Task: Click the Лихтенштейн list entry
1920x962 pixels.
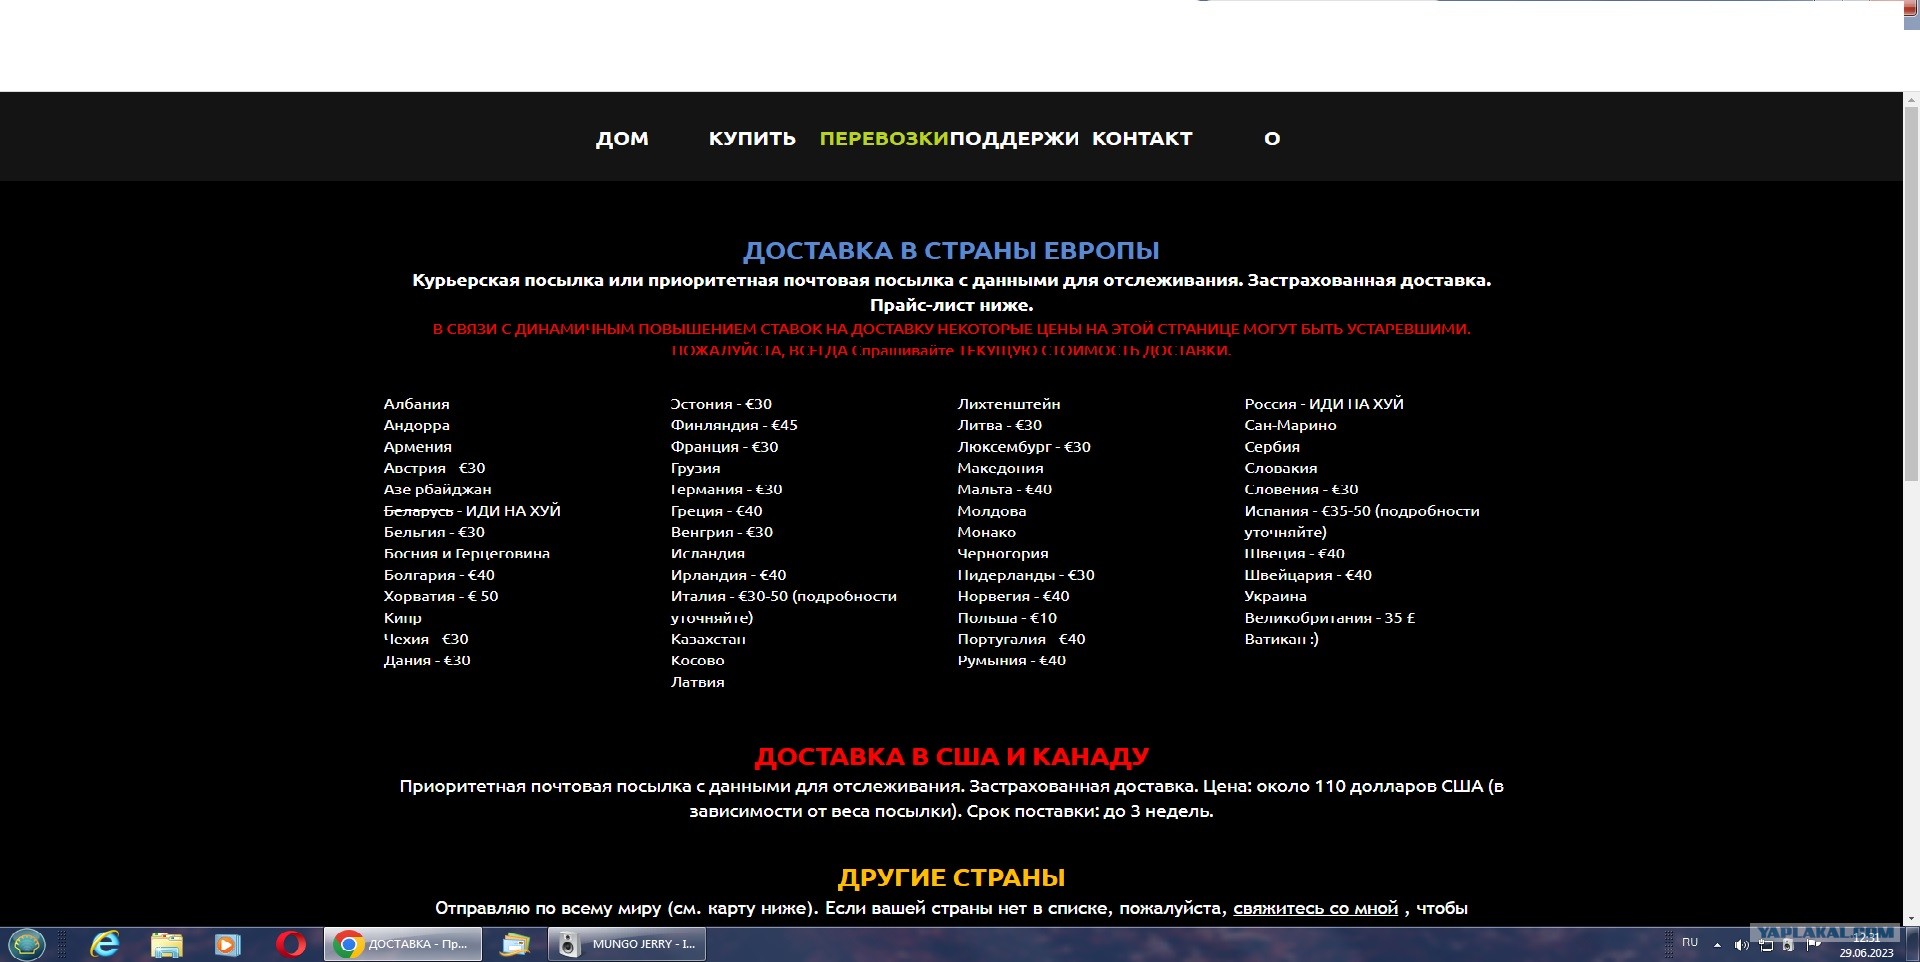Action: pyautogui.click(x=1008, y=404)
